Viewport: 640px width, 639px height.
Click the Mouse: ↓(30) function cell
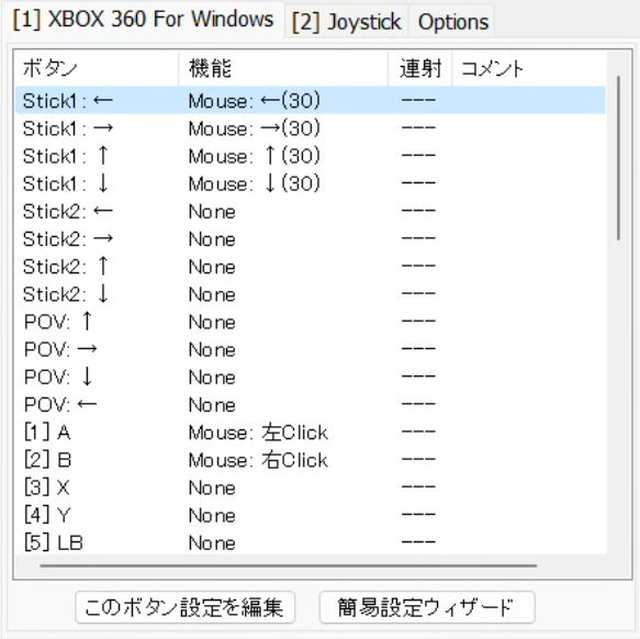click(254, 184)
